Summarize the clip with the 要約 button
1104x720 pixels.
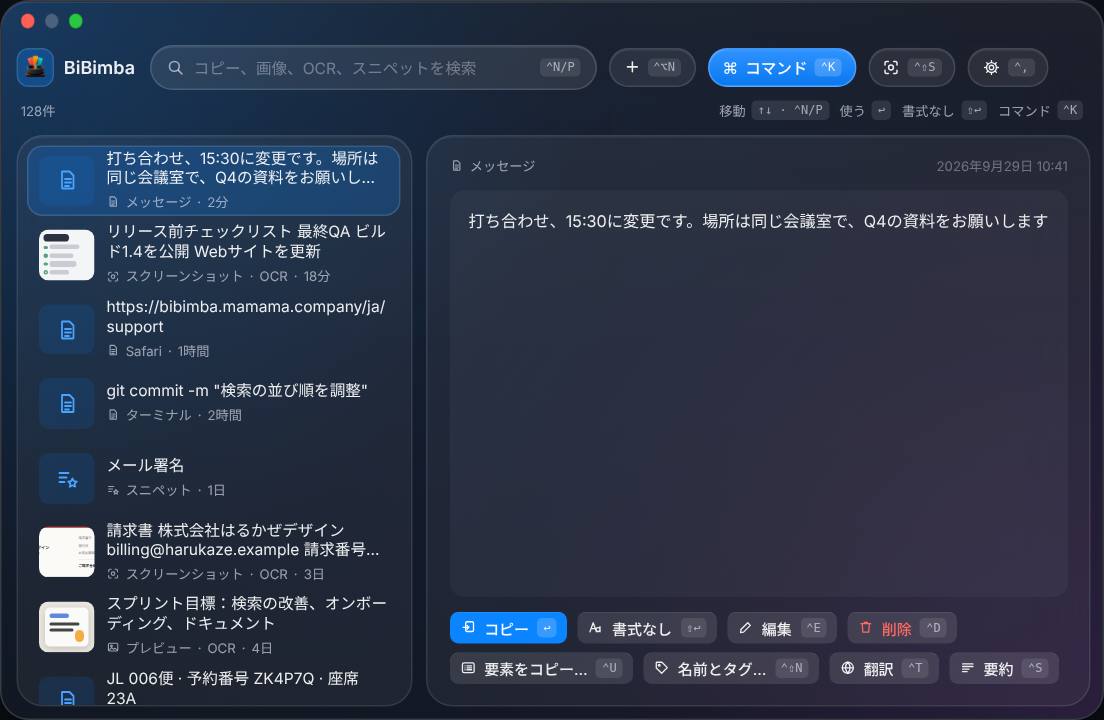click(1003, 668)
